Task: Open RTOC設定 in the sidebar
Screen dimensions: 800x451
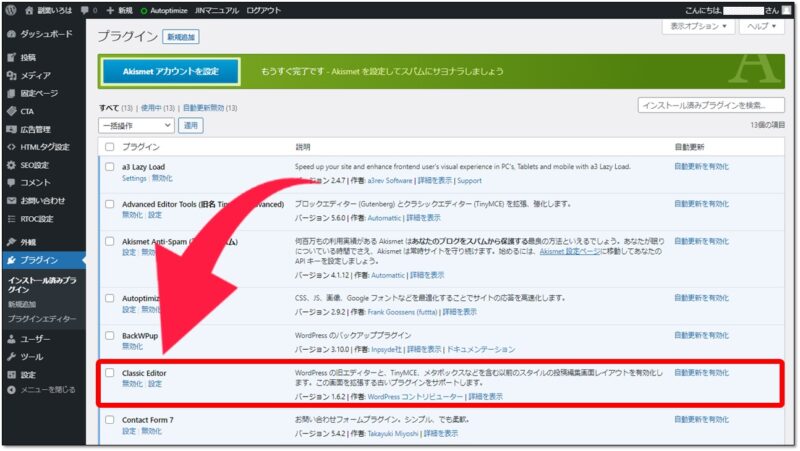Action: click(x=30, y=219)
